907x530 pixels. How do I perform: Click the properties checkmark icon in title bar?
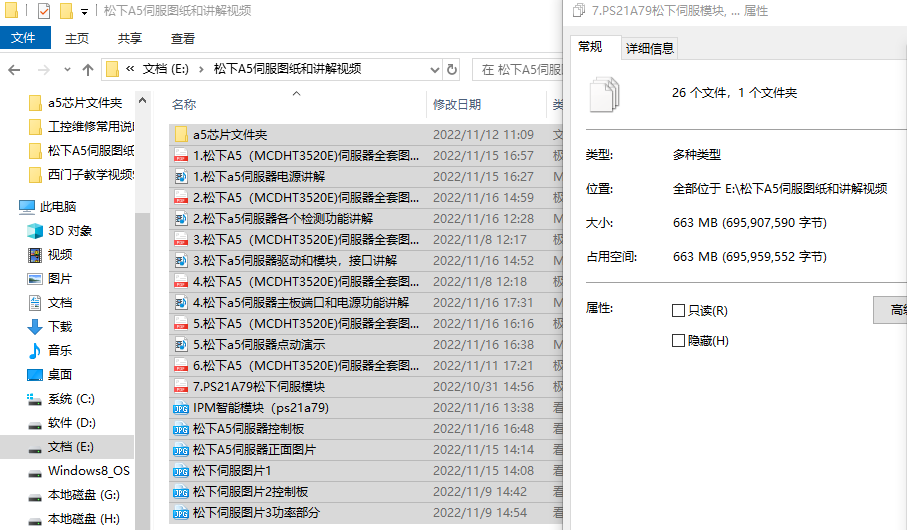(44, 10)
